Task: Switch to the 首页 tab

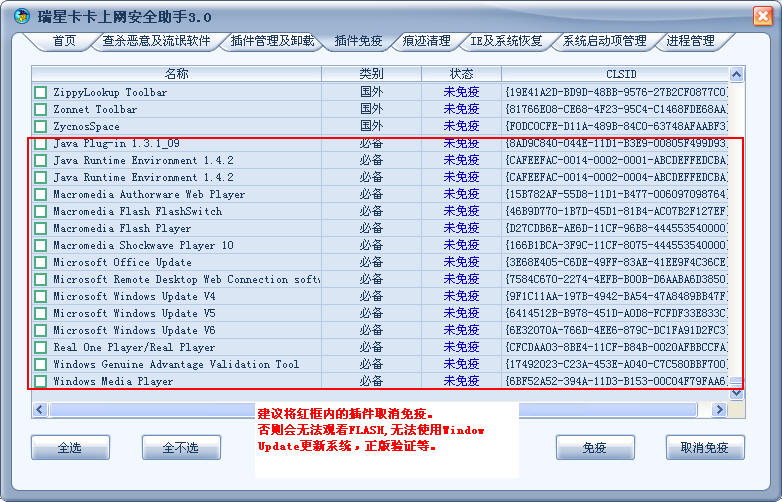Action: [64, 41]
